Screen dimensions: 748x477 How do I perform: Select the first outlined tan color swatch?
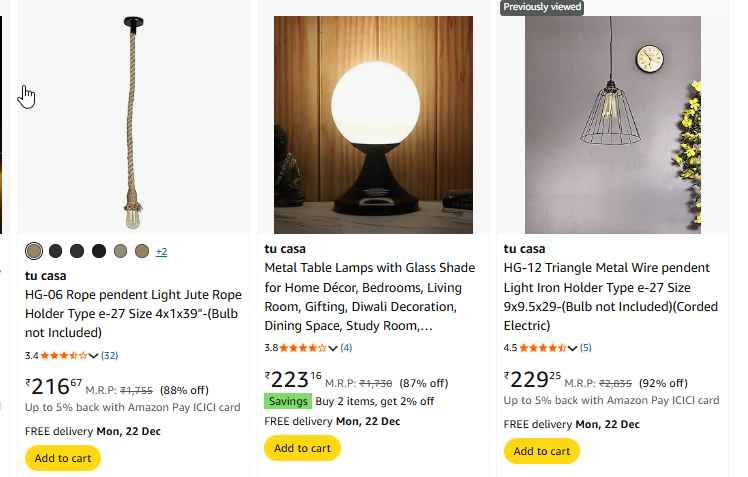(34, 251)
